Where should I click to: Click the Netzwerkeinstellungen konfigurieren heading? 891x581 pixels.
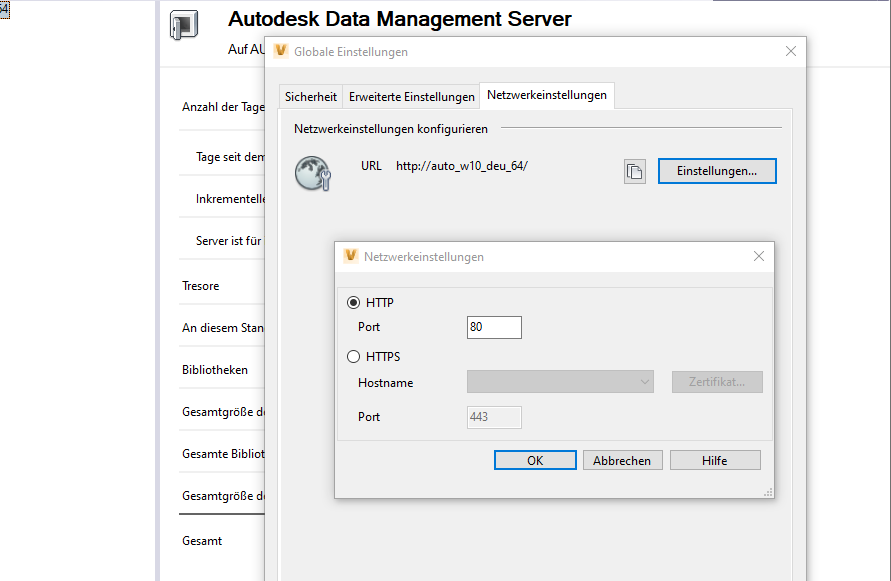pos(391,129)
